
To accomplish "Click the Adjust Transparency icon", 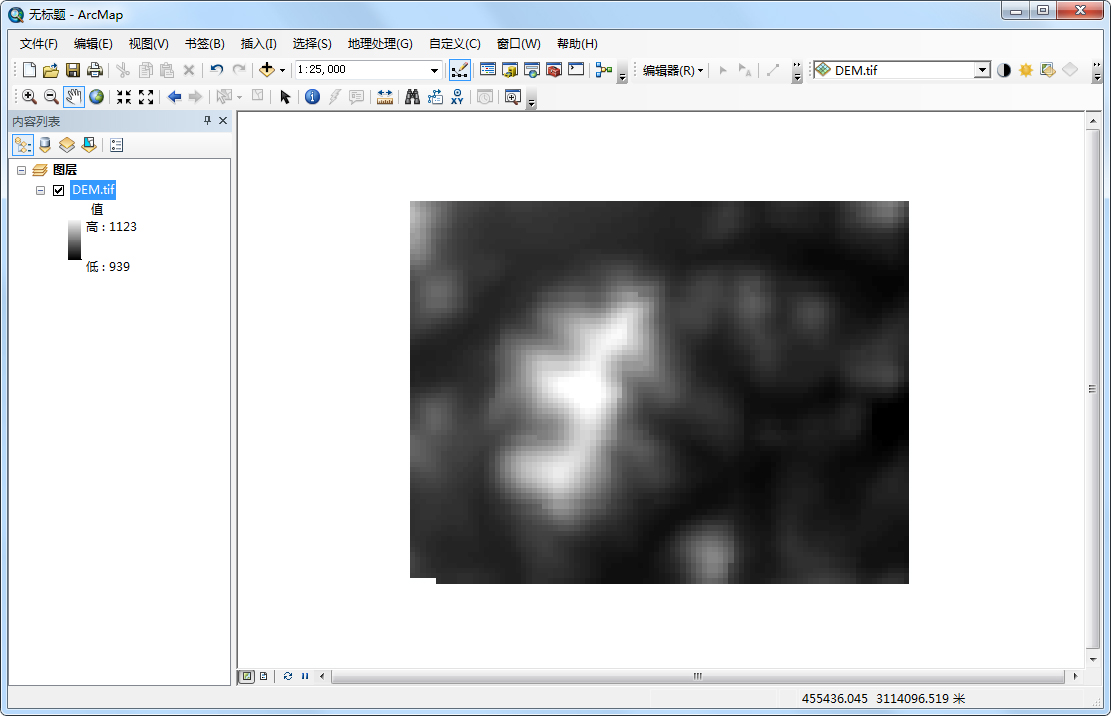I will pos(1048,69).
